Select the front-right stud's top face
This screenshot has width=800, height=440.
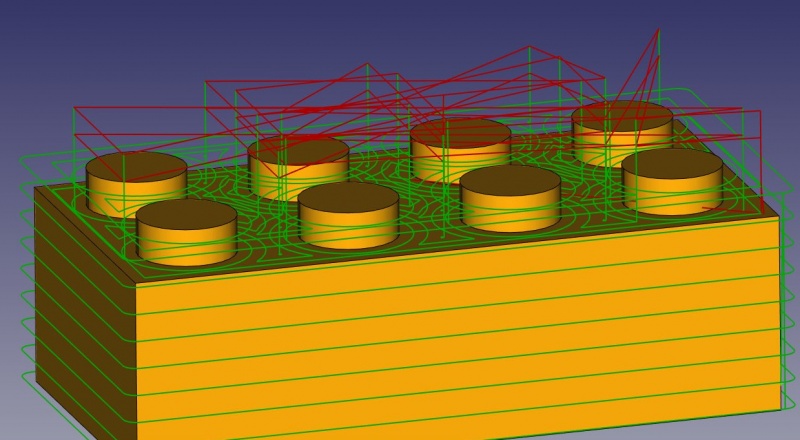coord(672,164)
